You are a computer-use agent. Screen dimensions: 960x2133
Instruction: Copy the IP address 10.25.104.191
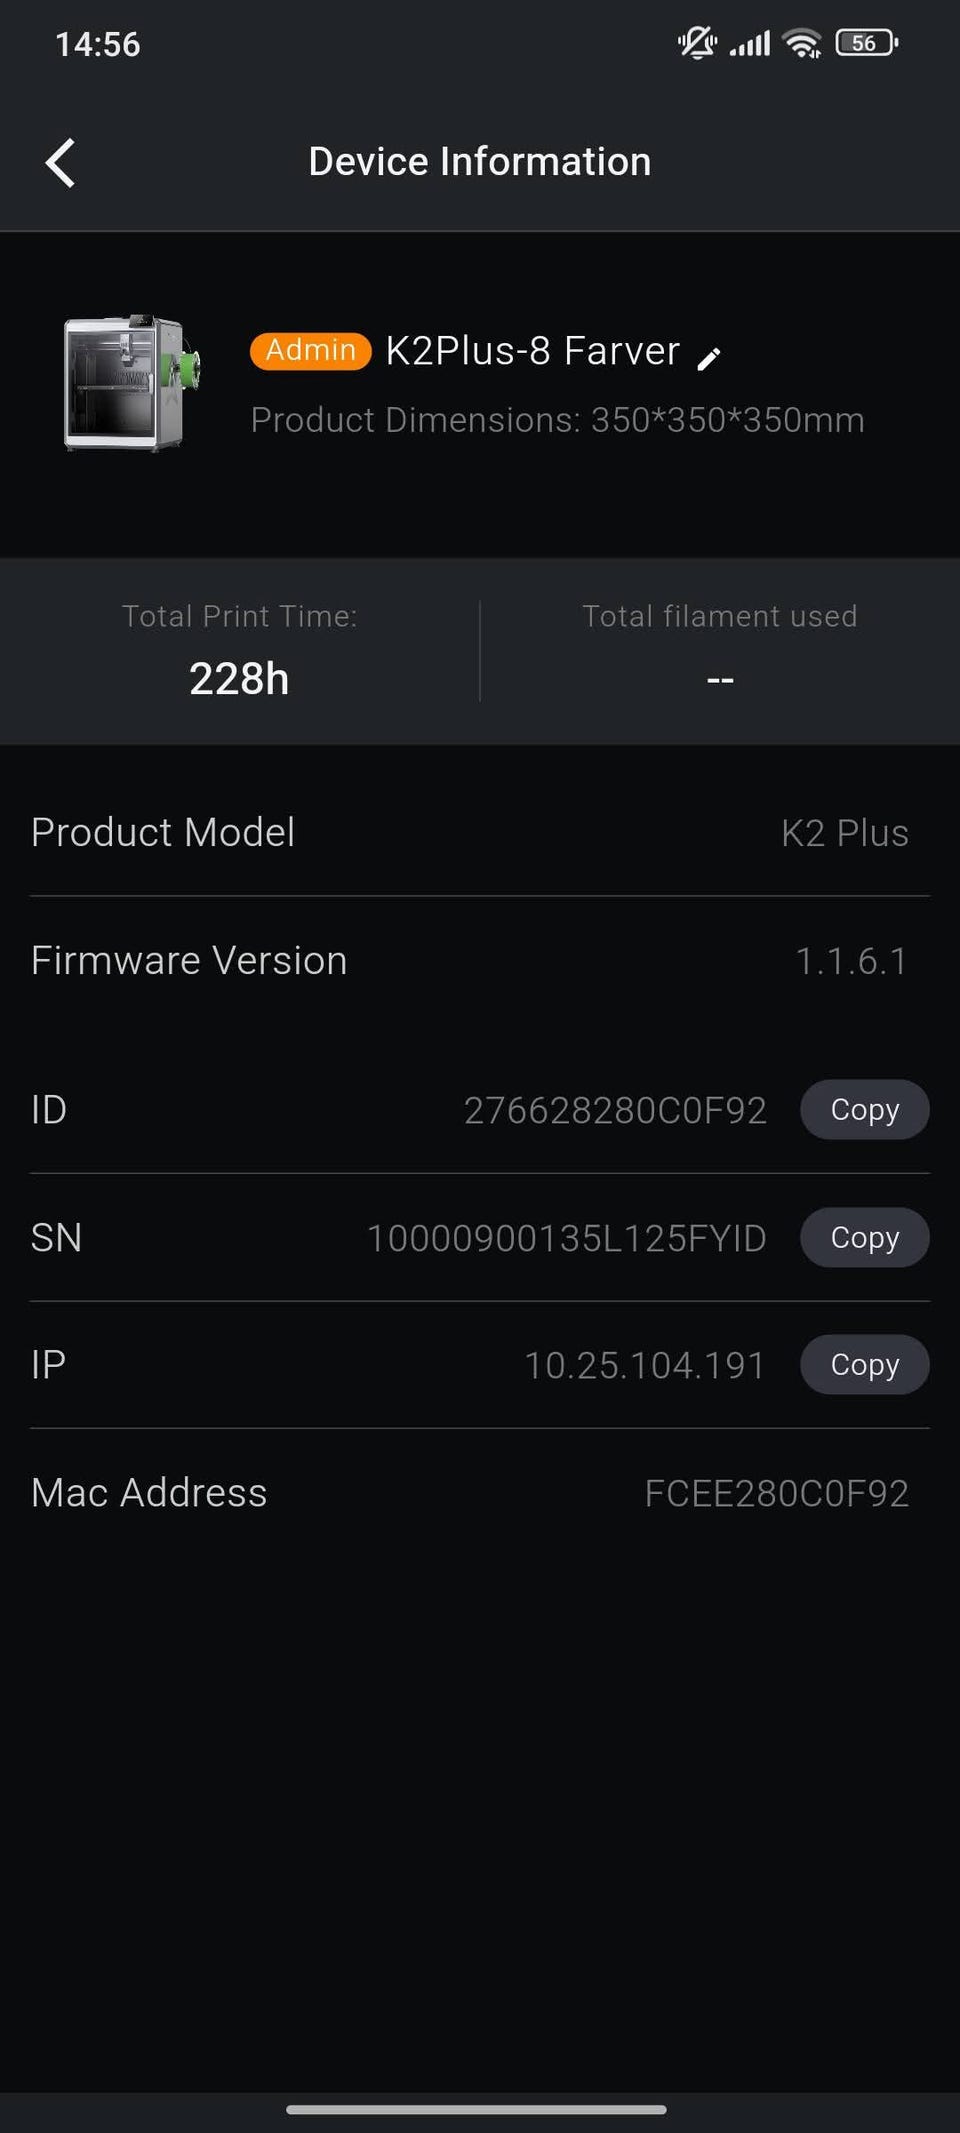point(864,1365)
